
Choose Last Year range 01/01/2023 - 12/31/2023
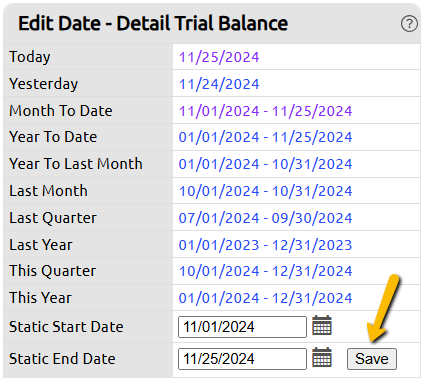click(x=265, y=245)
